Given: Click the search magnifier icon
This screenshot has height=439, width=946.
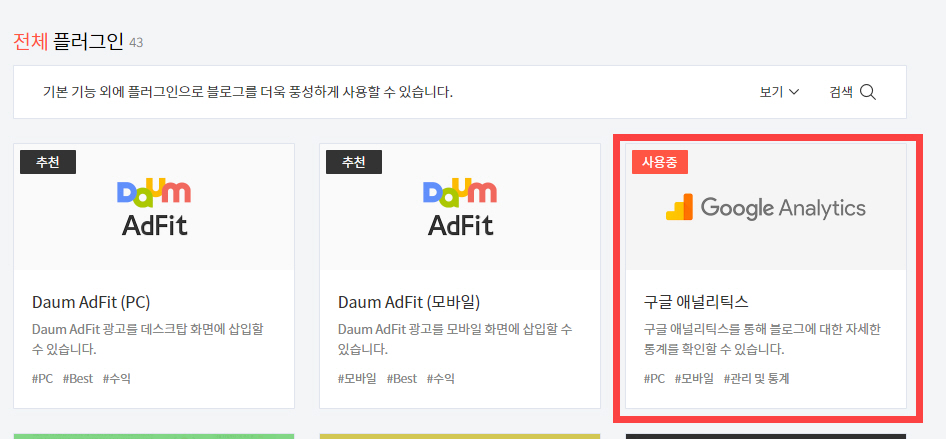Looking at the screenshot, I should (x=868, y=92).
